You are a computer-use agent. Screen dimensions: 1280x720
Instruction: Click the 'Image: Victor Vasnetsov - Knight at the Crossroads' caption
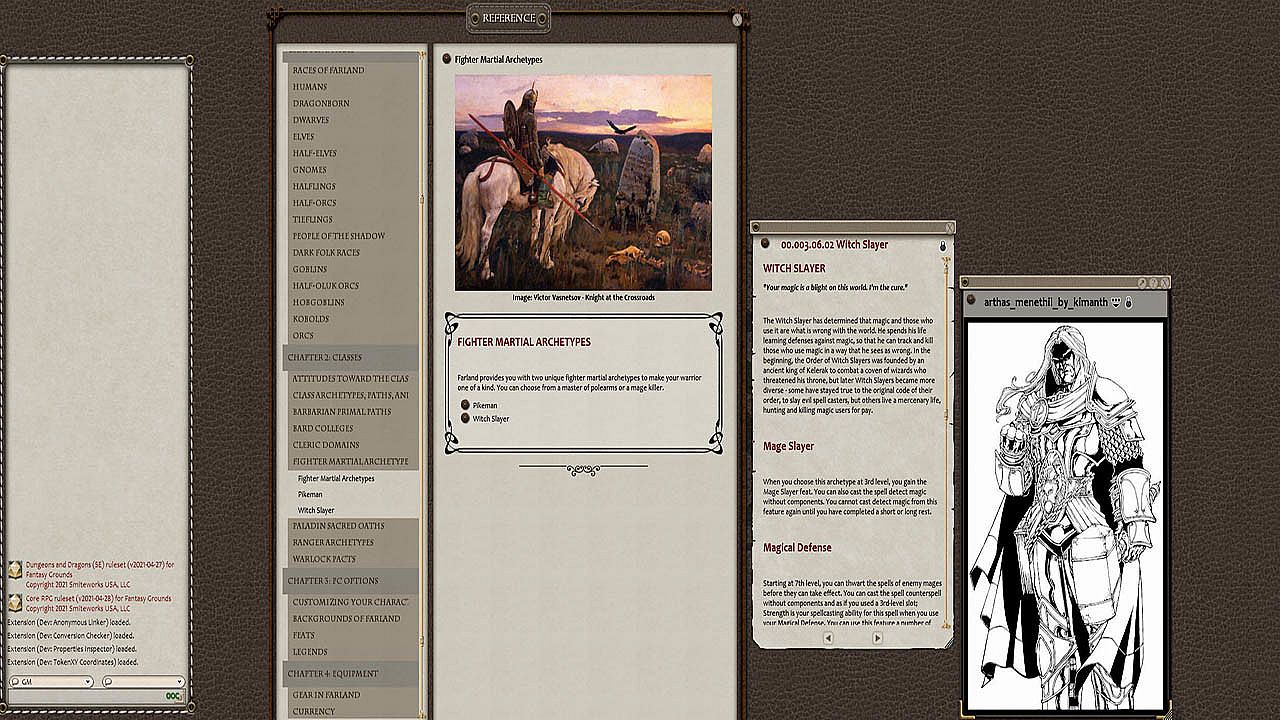(x=583, y=297)
